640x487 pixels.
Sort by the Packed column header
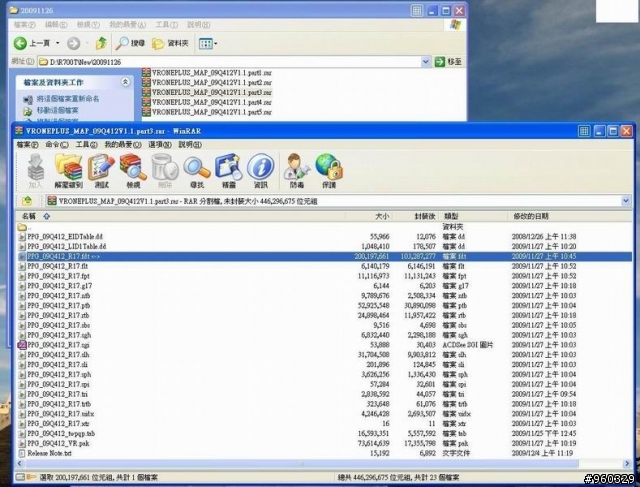(416, 216)
